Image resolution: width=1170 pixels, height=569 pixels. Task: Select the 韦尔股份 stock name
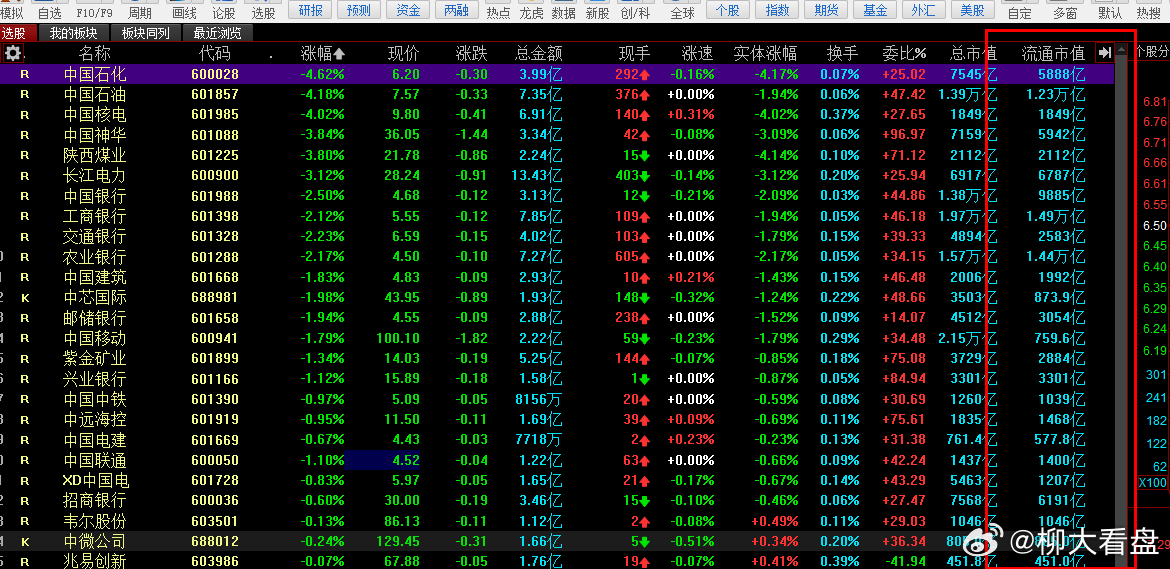pyautogui.click(x=95, y=521)
